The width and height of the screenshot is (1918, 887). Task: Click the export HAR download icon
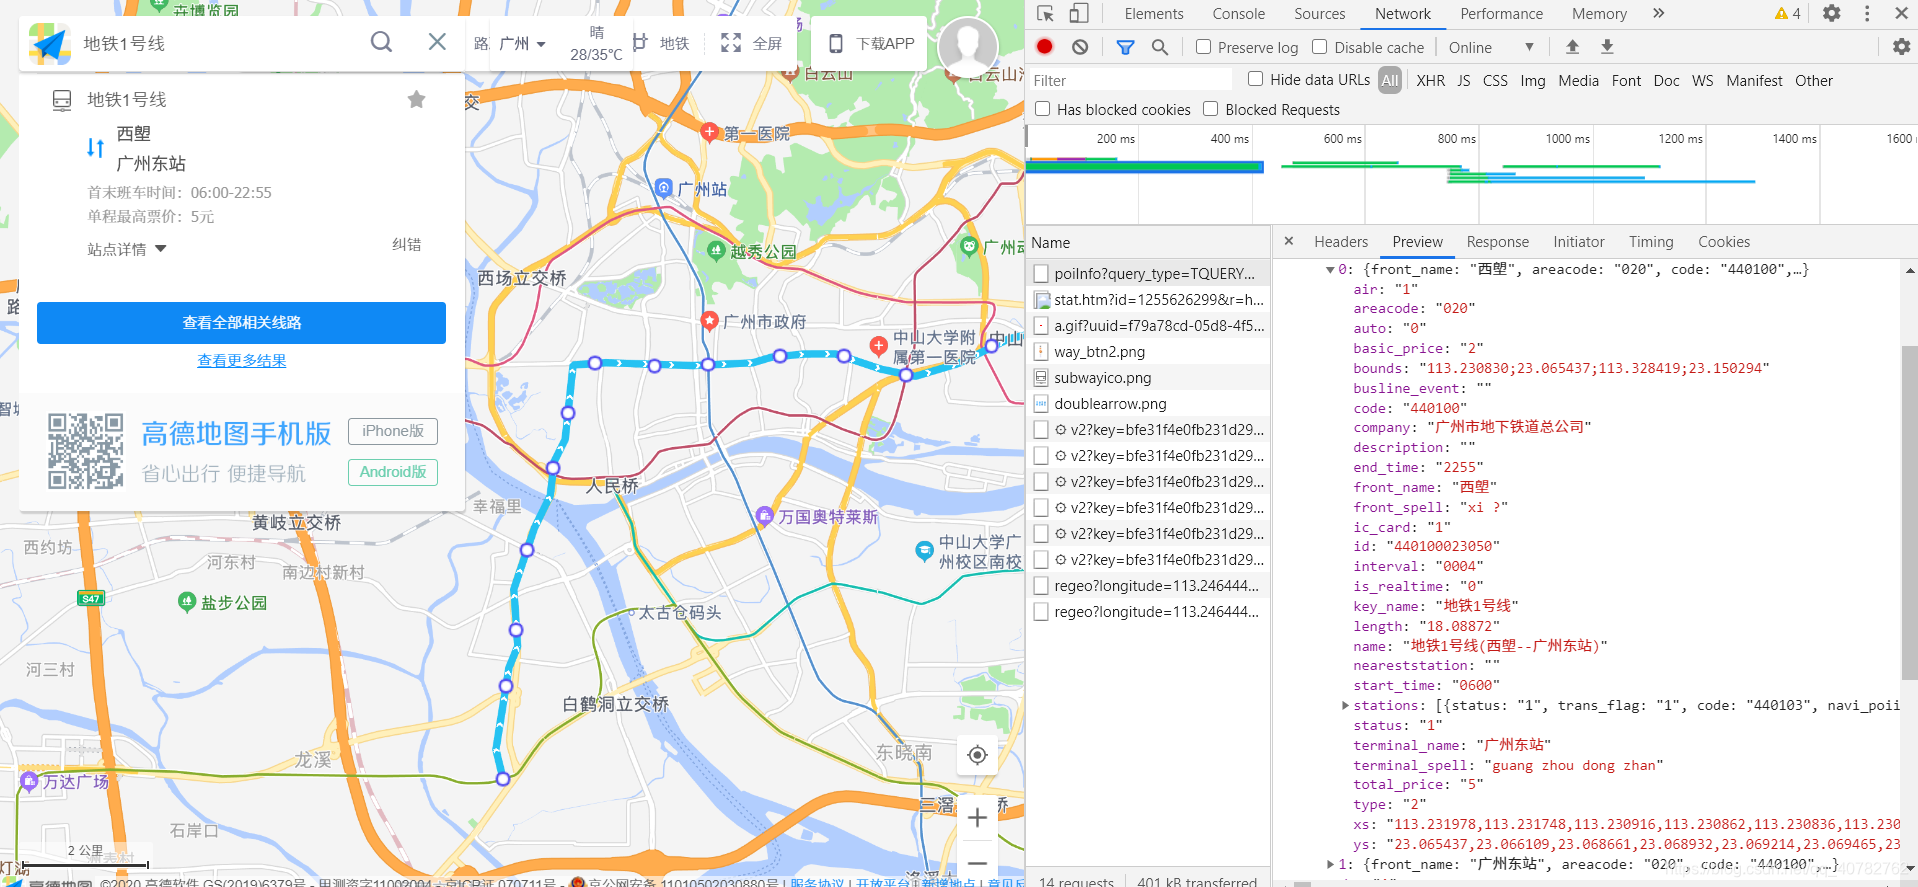(1607, 47)
